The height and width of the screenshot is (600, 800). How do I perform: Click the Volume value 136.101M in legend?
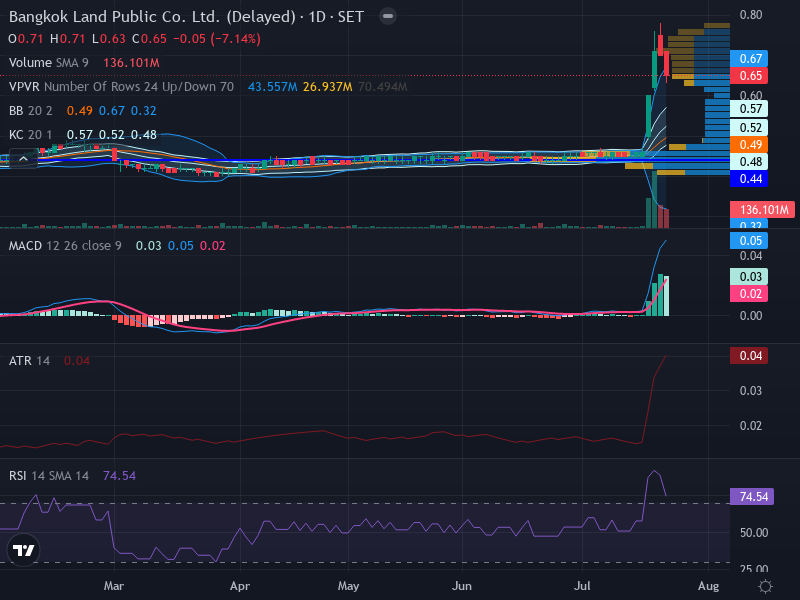coord(132,63)
